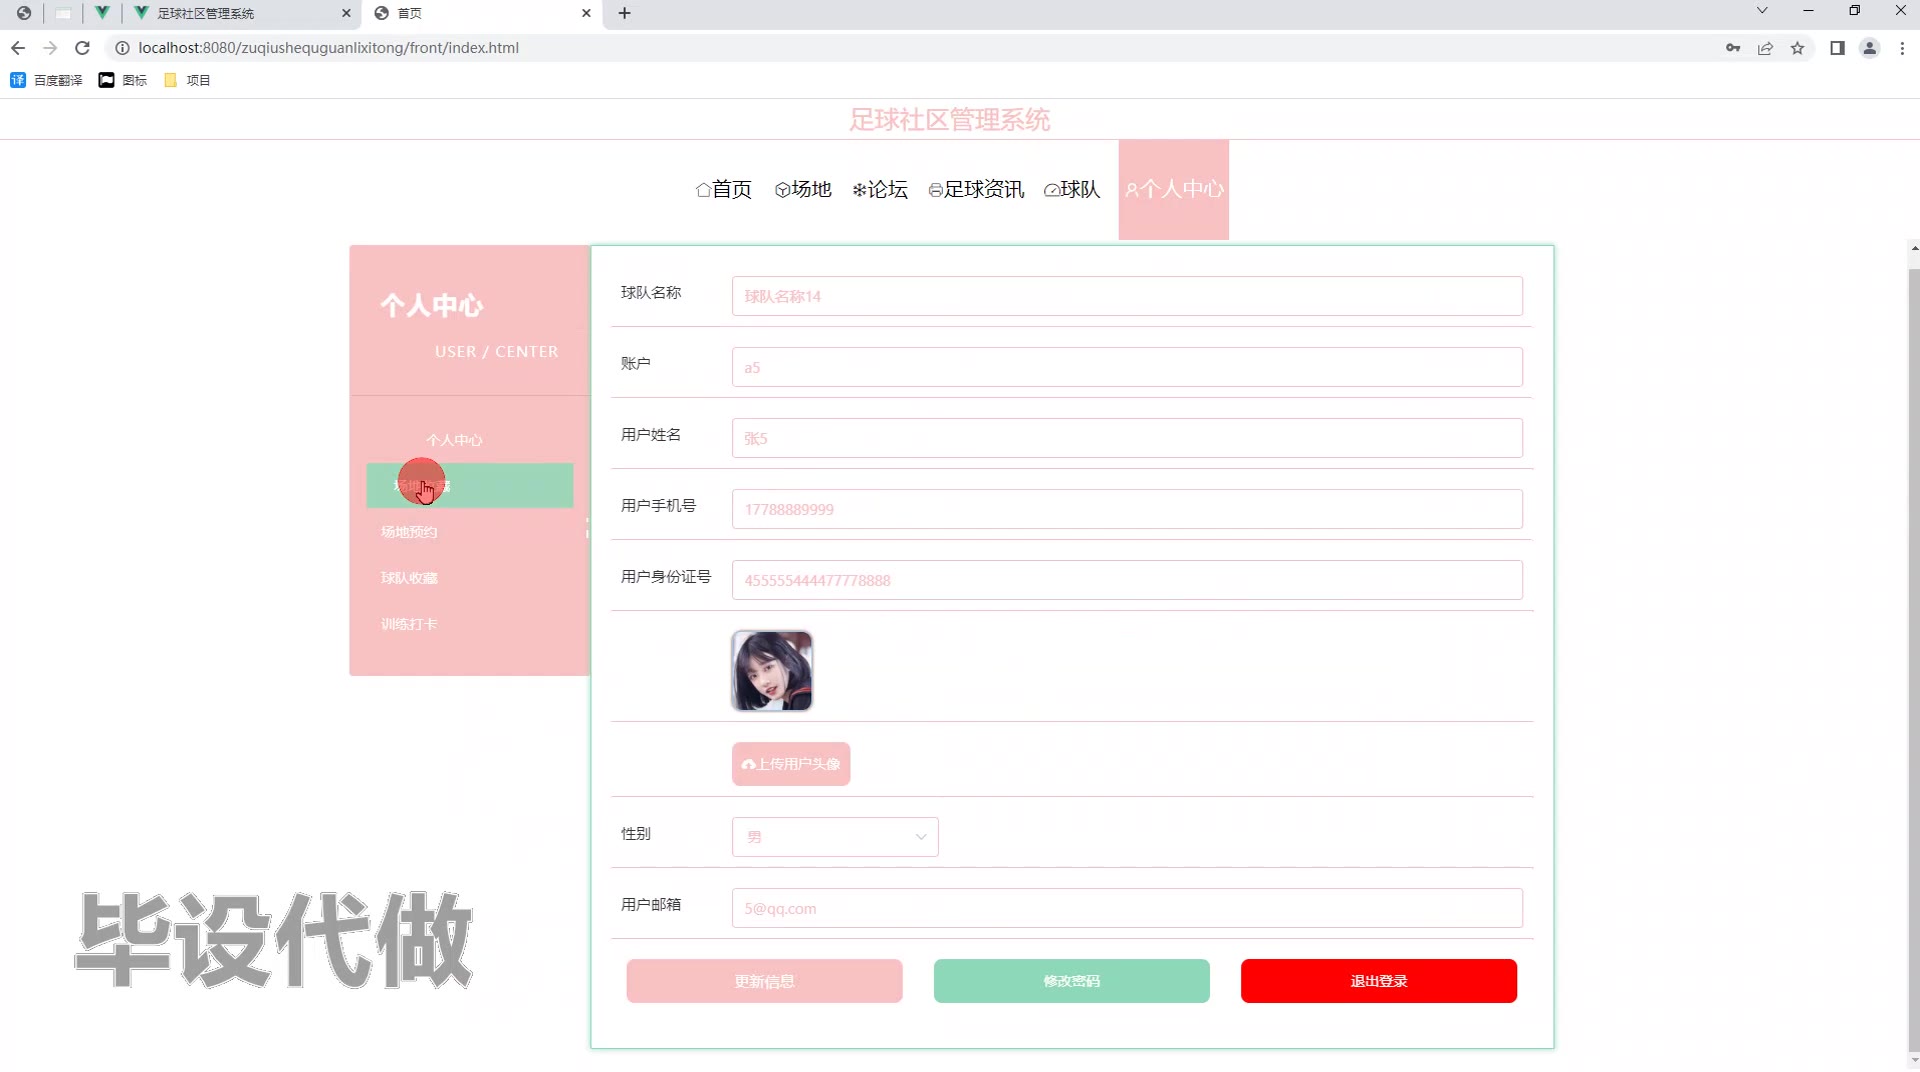Open the tab search chevron

click(1762, 11)
